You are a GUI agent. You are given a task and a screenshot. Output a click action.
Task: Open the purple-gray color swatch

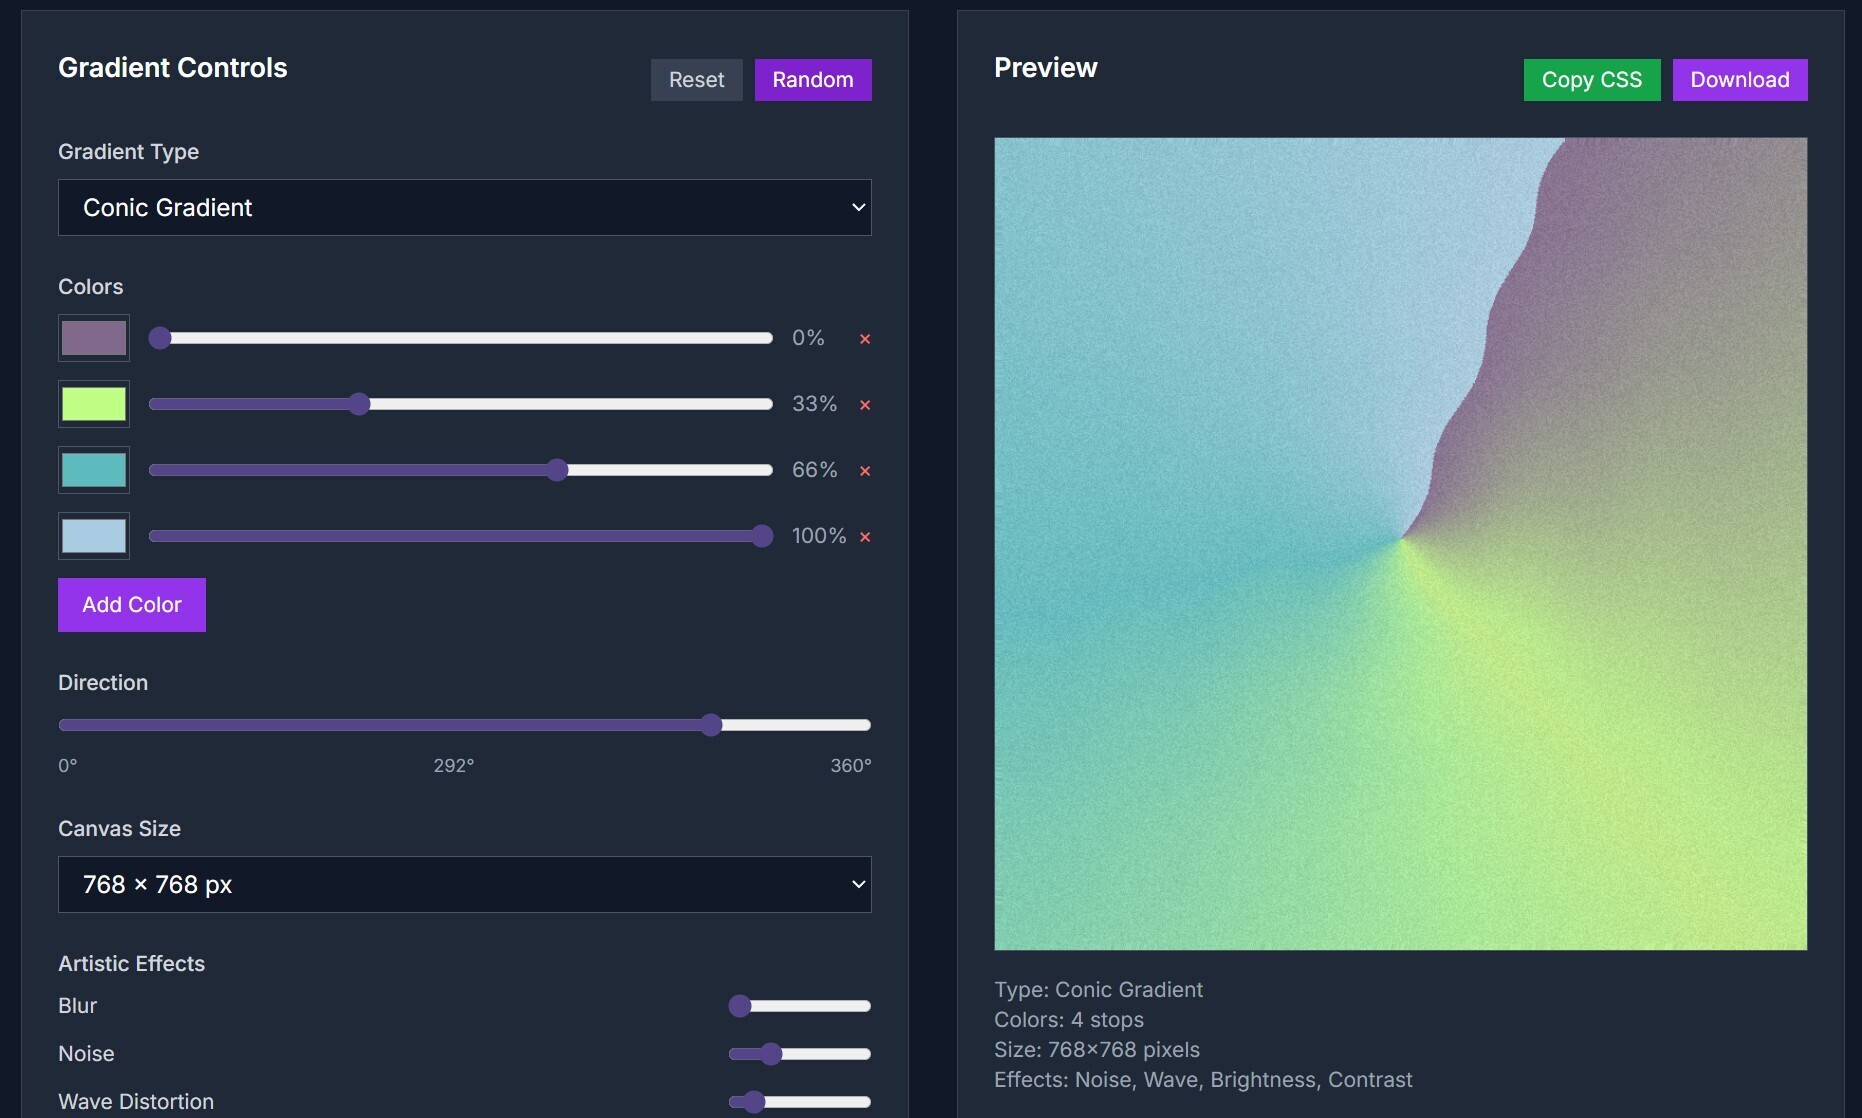(x=94, y=338)
